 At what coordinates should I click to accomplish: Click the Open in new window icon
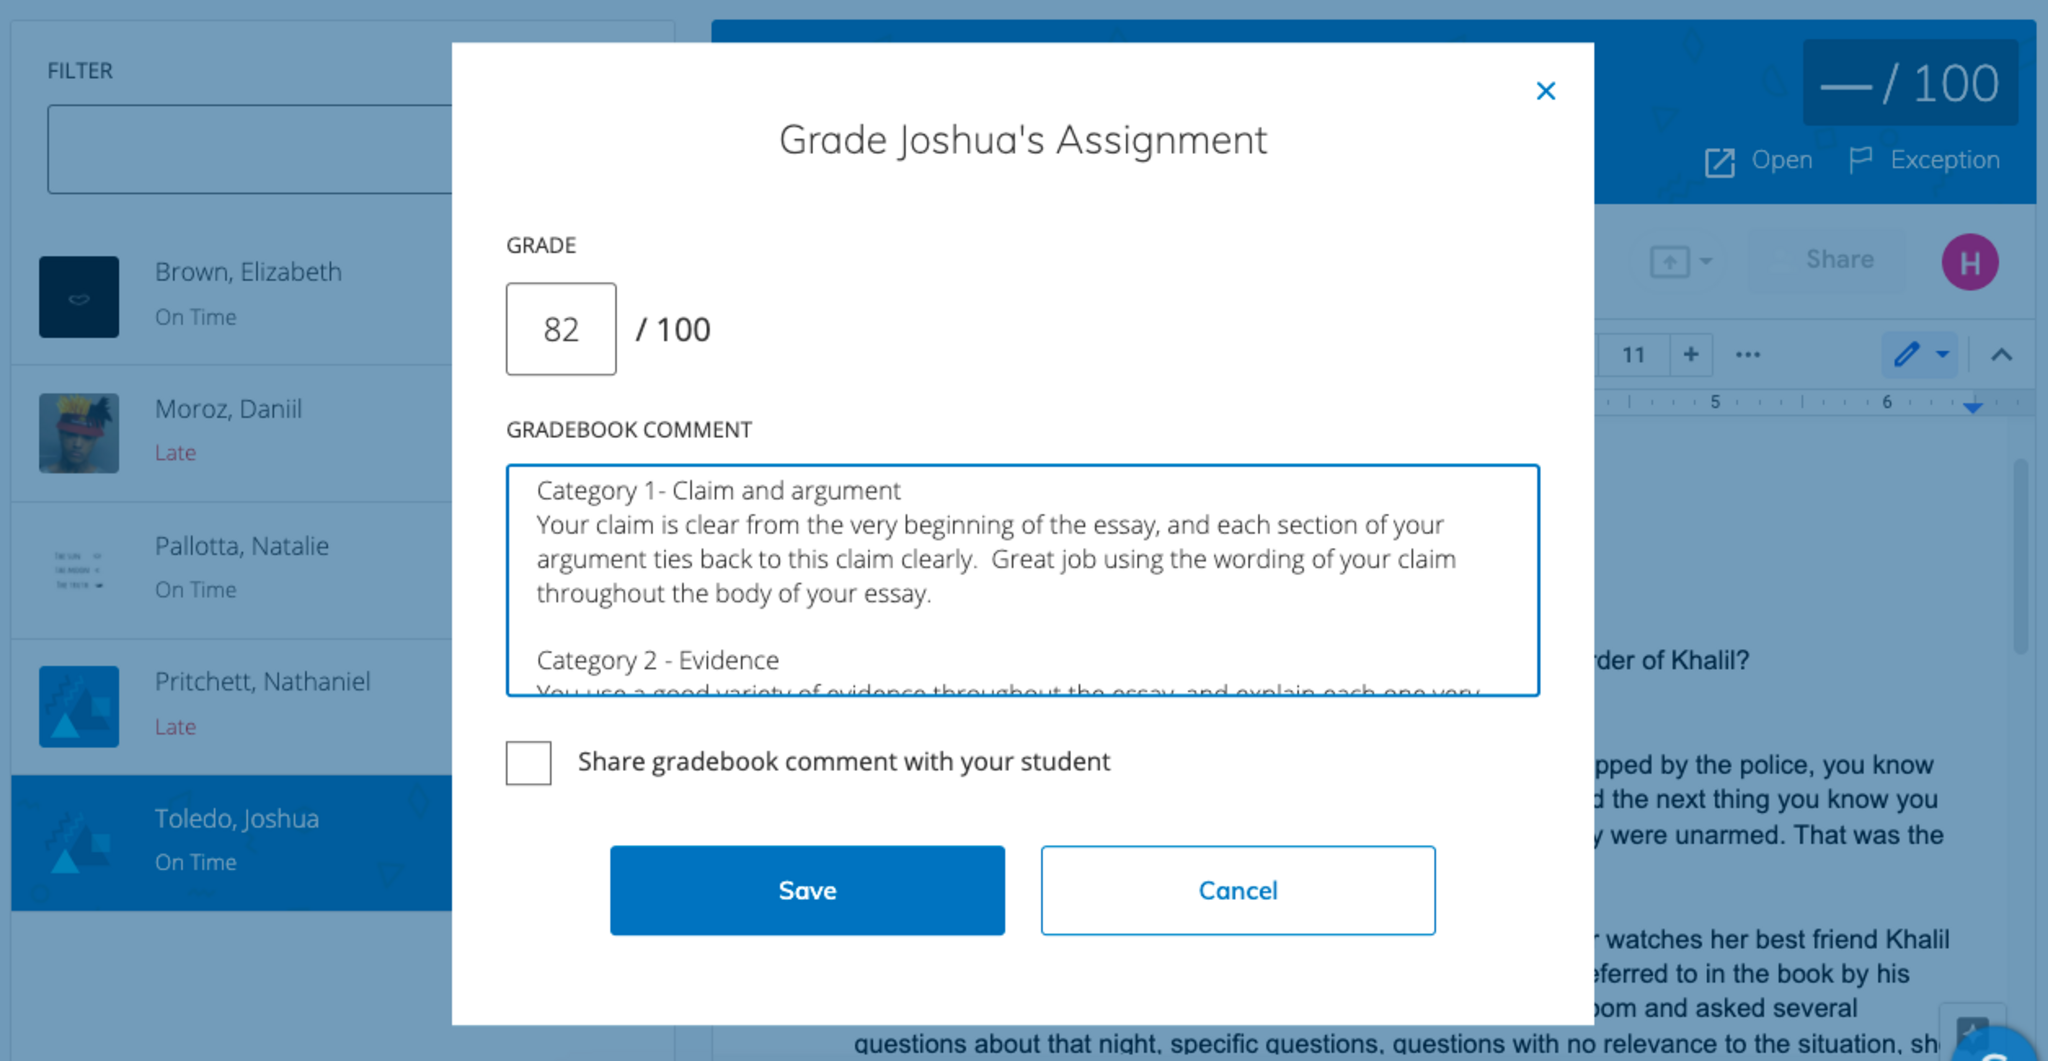(x=1719, y=162)
